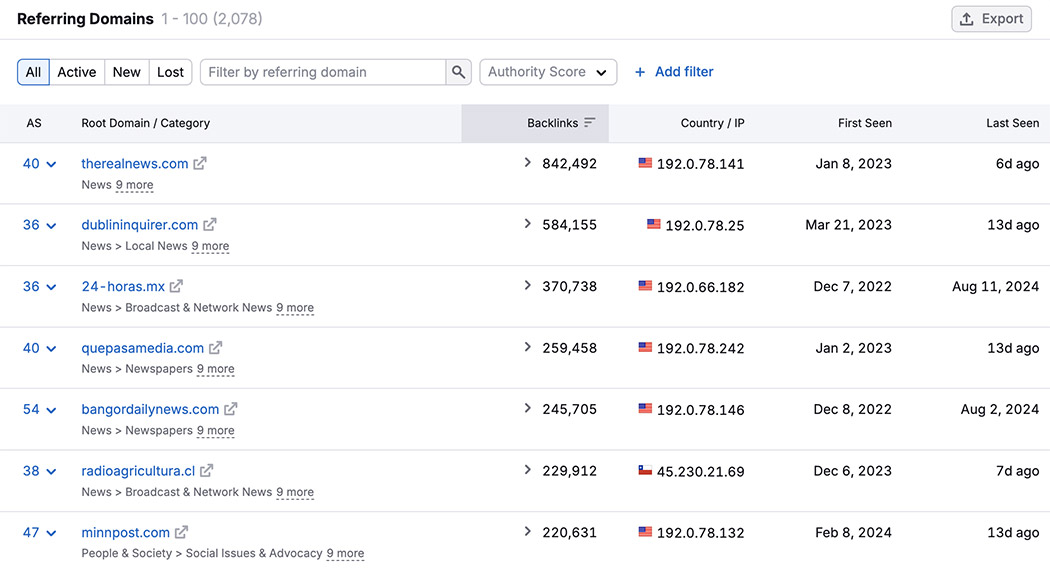Show 9 more categories for radioagricultura.cl
The height and width of the screenshot is (569, 1050).
tap(295, 492)
